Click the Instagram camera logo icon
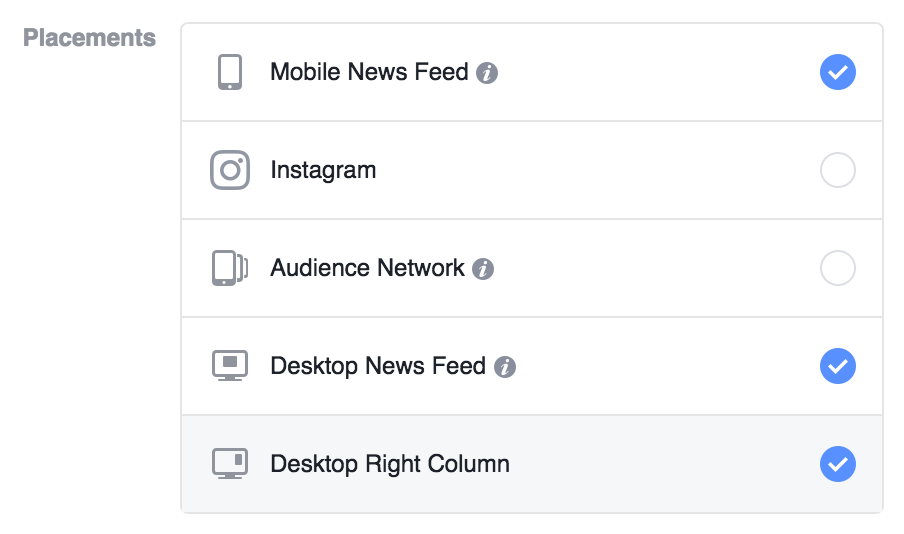 (230, 170)
